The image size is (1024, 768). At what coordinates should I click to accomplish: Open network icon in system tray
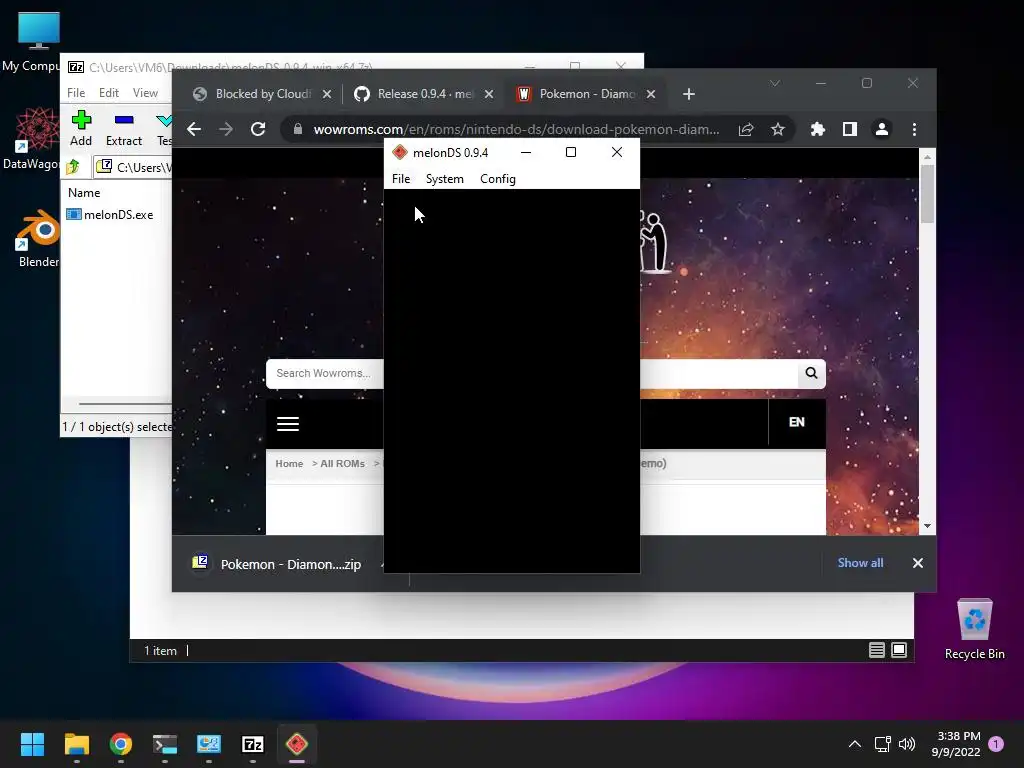click(x=882, y=744)
